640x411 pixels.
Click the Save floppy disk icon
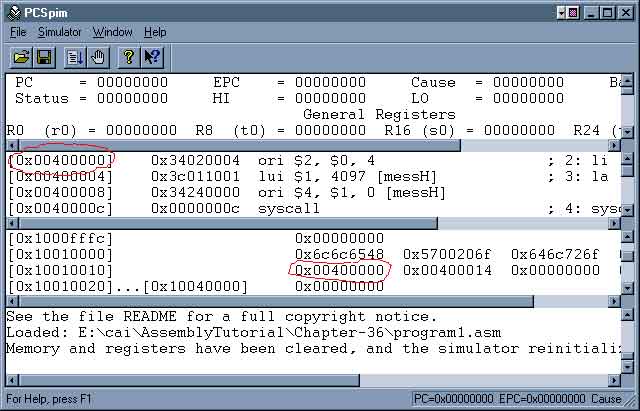(x=44, y=57)
